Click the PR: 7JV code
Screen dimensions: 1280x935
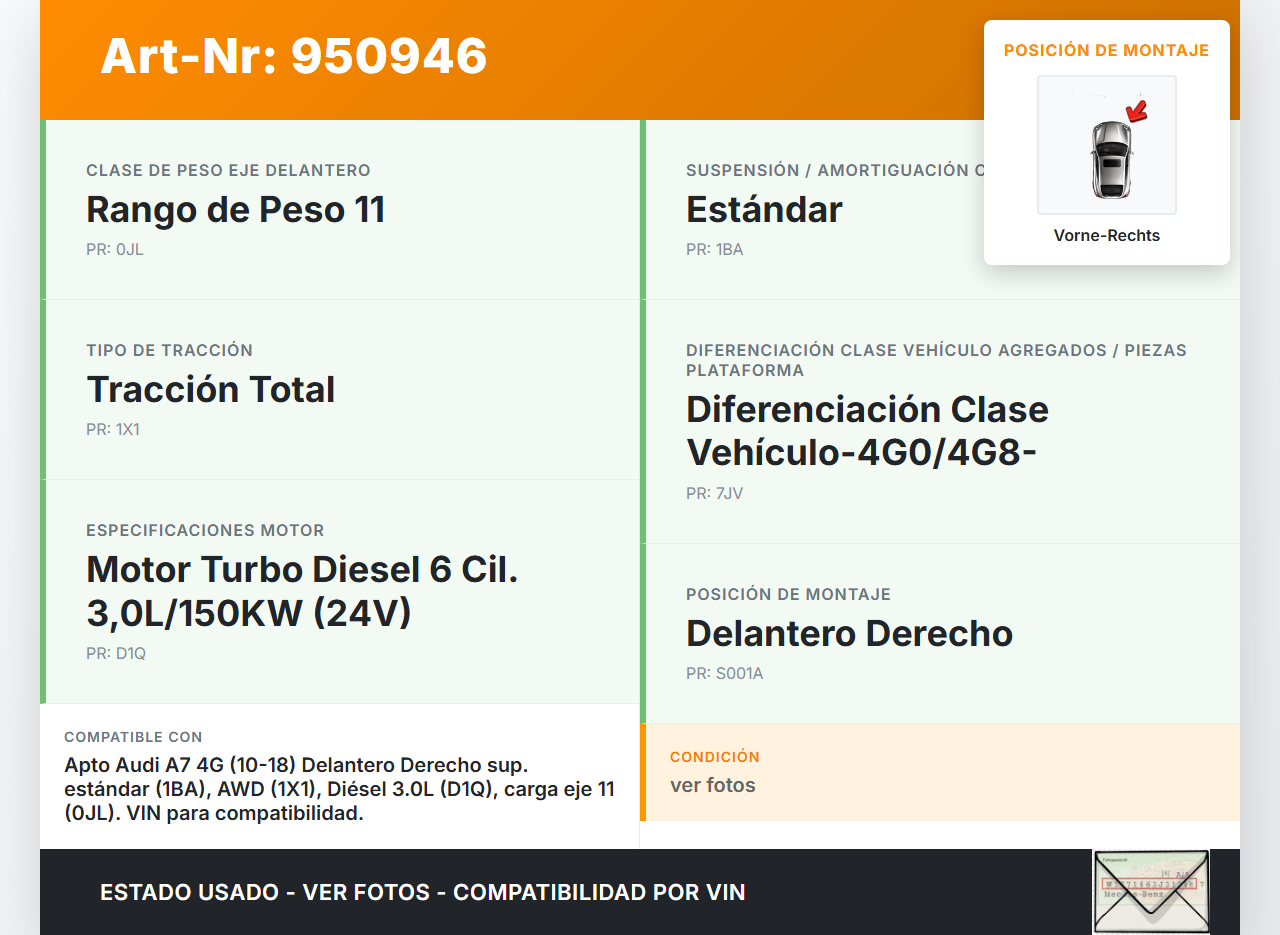click(714, 494)
